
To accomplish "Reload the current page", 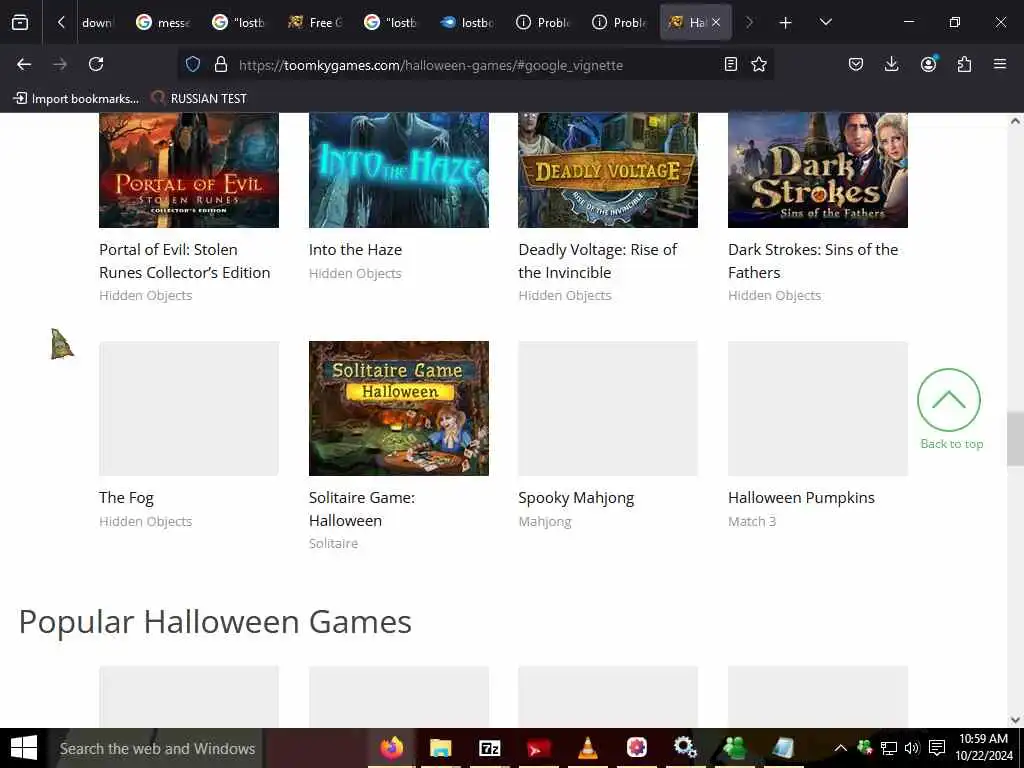I will pyautogui.click(x=96, y=64).
